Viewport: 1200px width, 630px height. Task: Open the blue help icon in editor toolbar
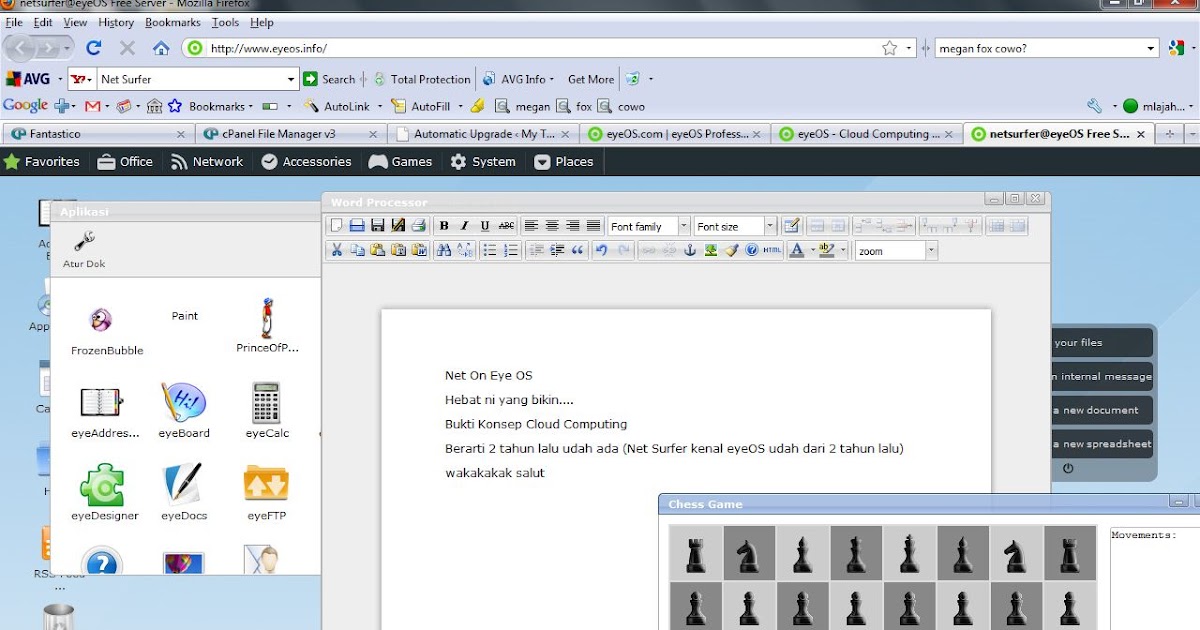751,250
